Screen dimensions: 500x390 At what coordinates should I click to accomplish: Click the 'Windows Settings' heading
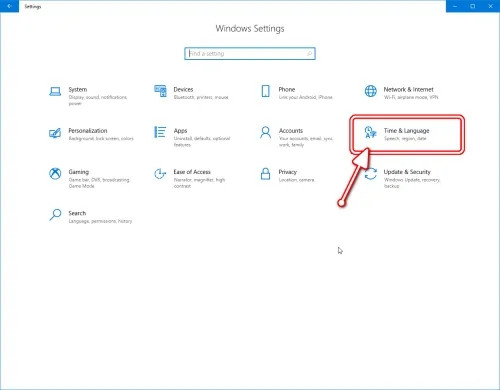(x=250, y=29)
